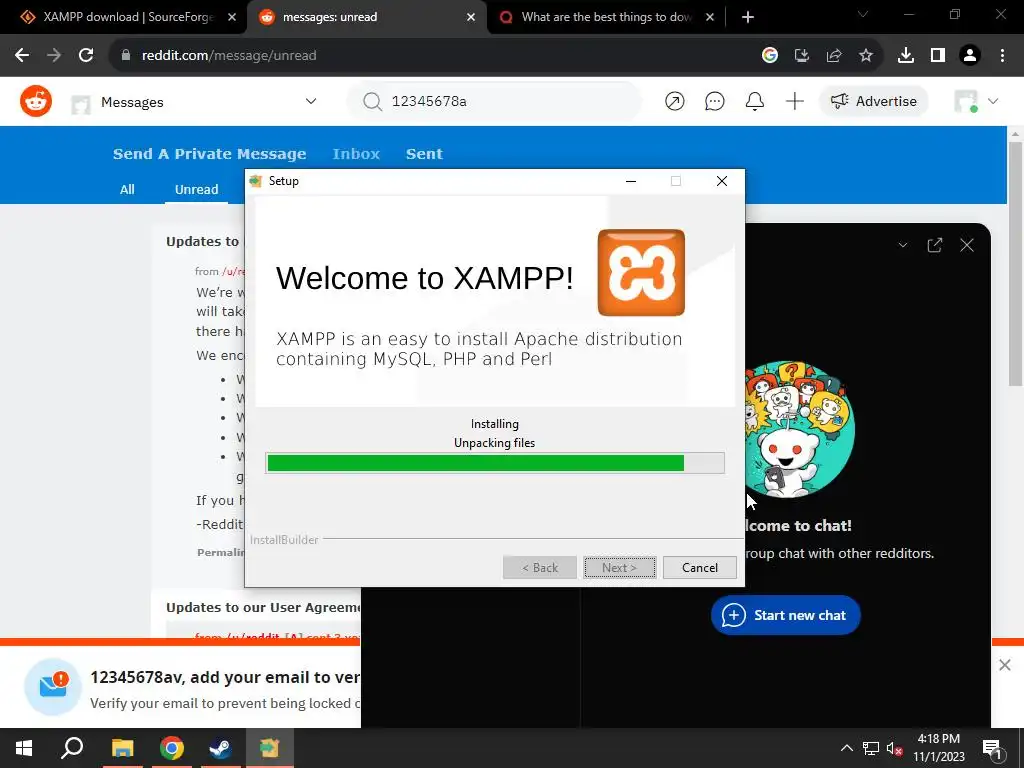Screen dimensions: 1024x768
Task: Close the Reddit chat panel
Action: [x=967, y=246]
